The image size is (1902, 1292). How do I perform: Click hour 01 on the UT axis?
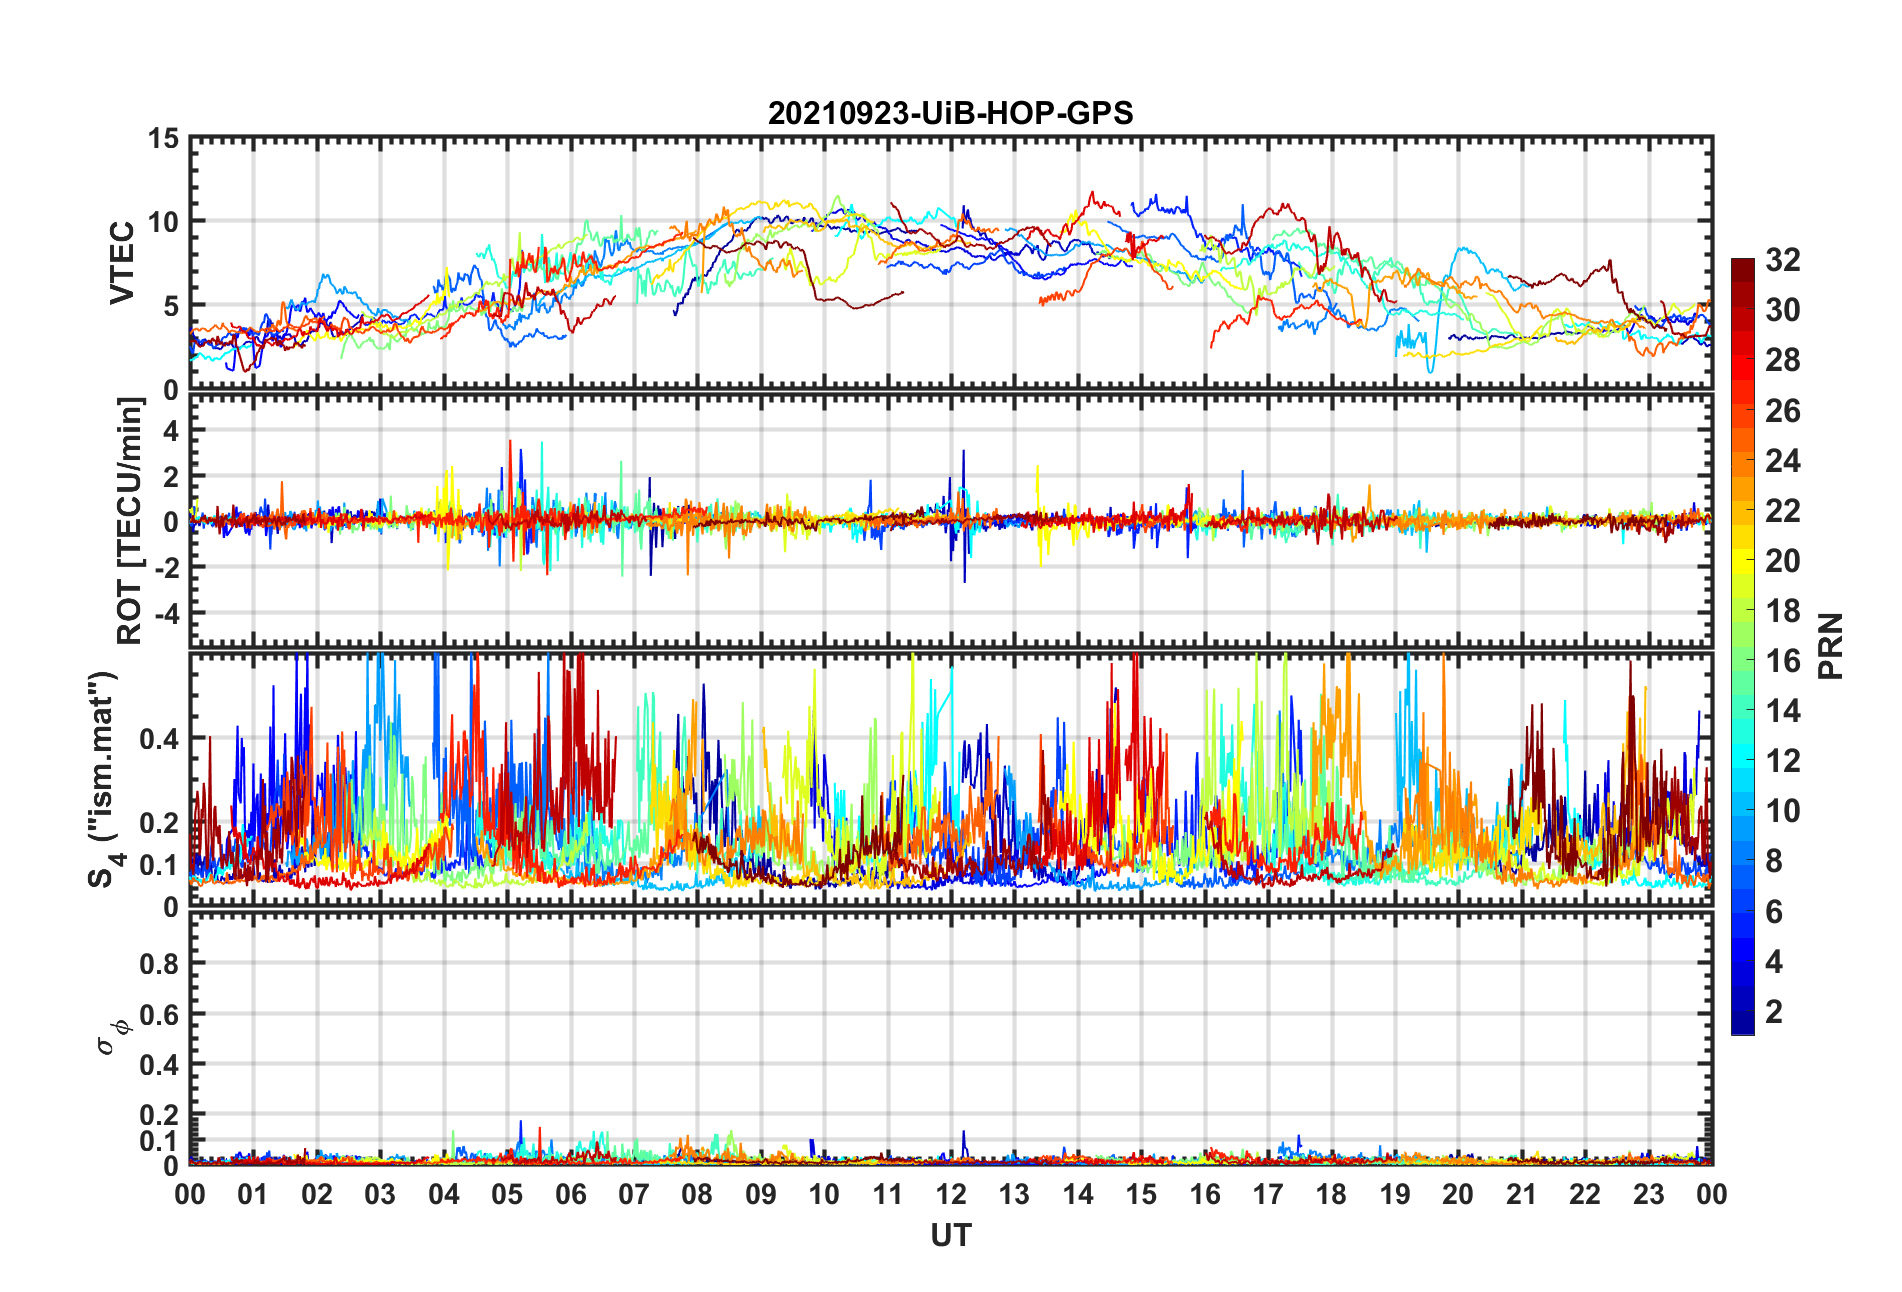pos(253,1194)
